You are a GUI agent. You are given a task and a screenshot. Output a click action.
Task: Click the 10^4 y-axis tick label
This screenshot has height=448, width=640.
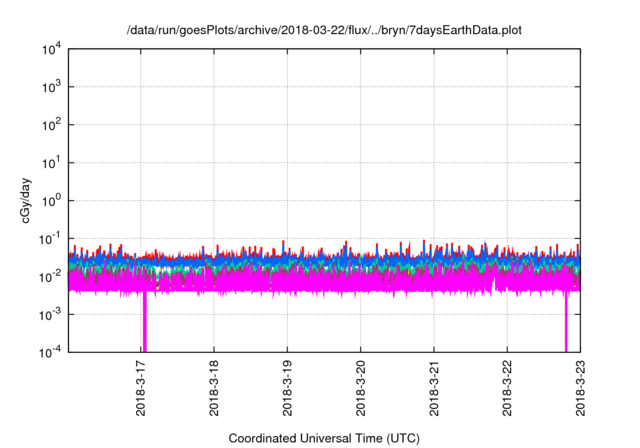coord(51,49)
